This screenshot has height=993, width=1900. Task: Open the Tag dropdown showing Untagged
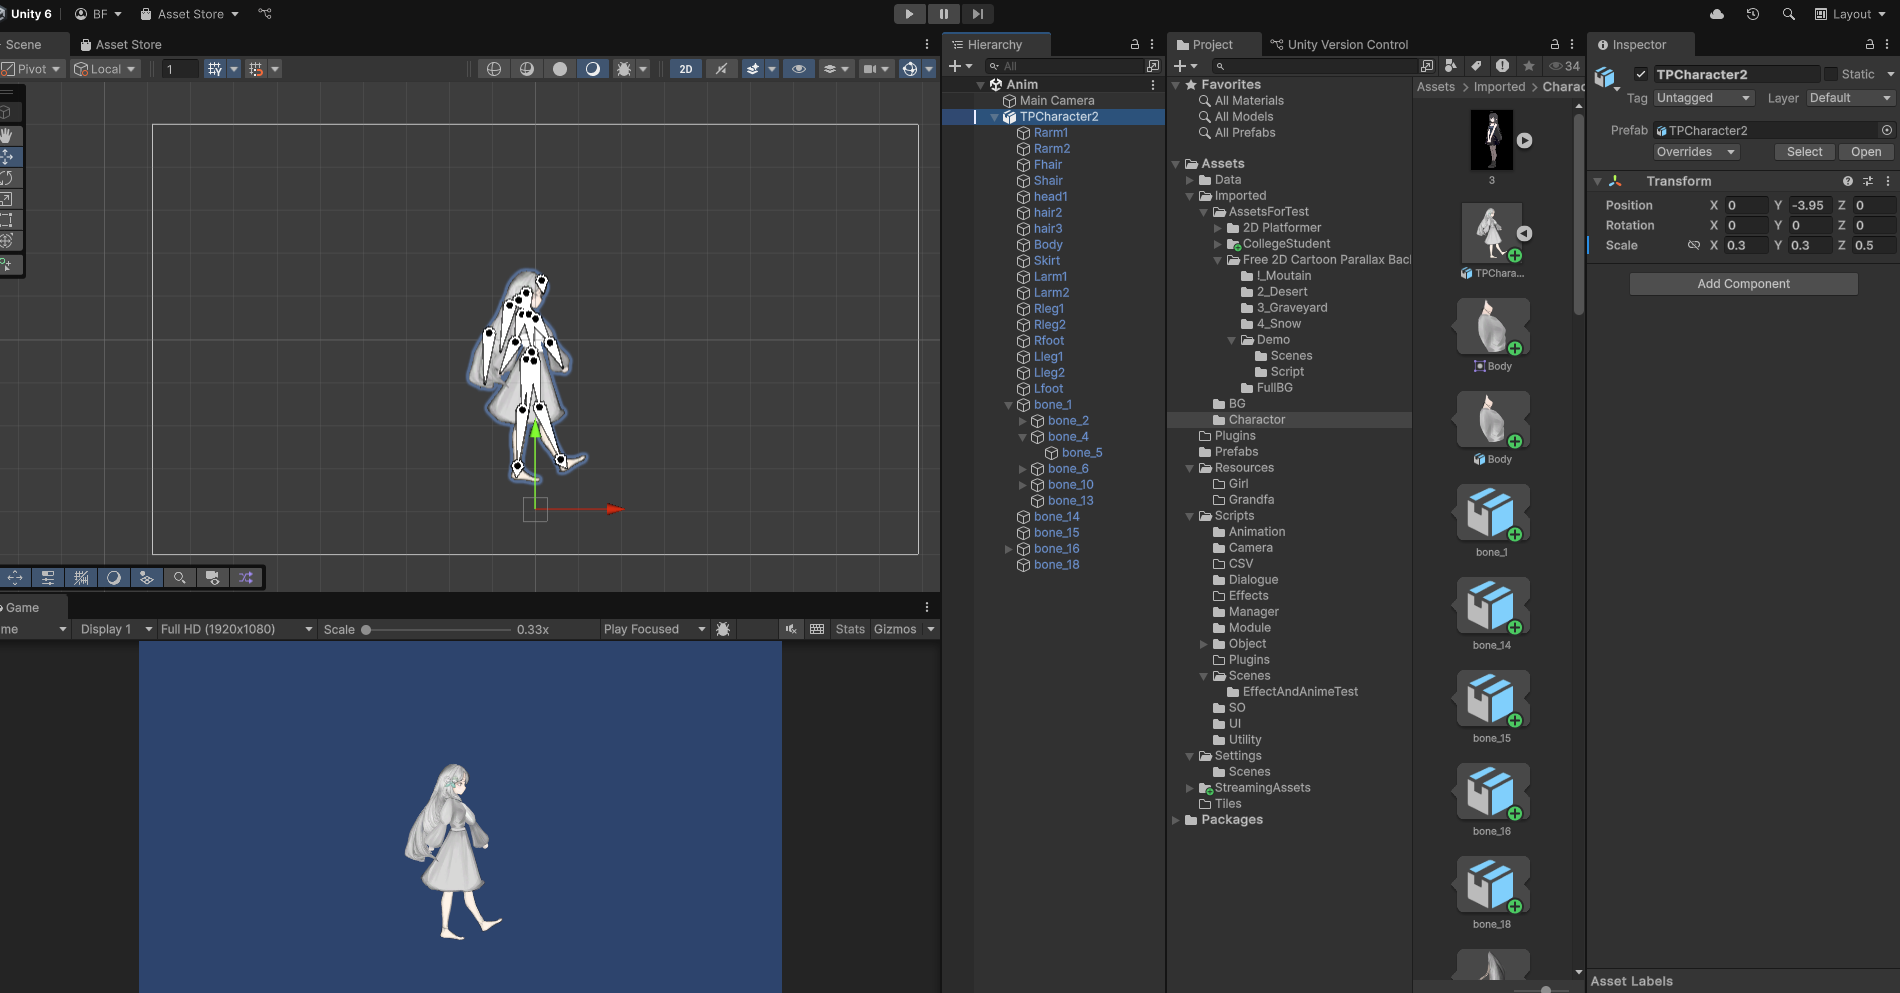pos(1703,98)
